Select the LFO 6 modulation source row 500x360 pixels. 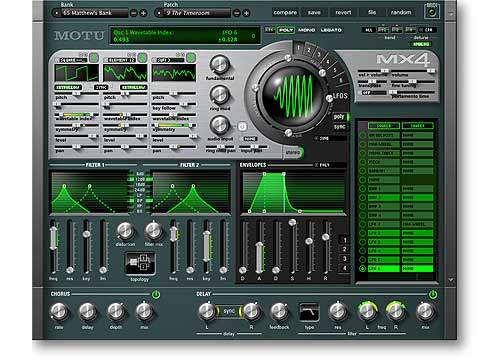pyautogui.click(x=384, y=268)
